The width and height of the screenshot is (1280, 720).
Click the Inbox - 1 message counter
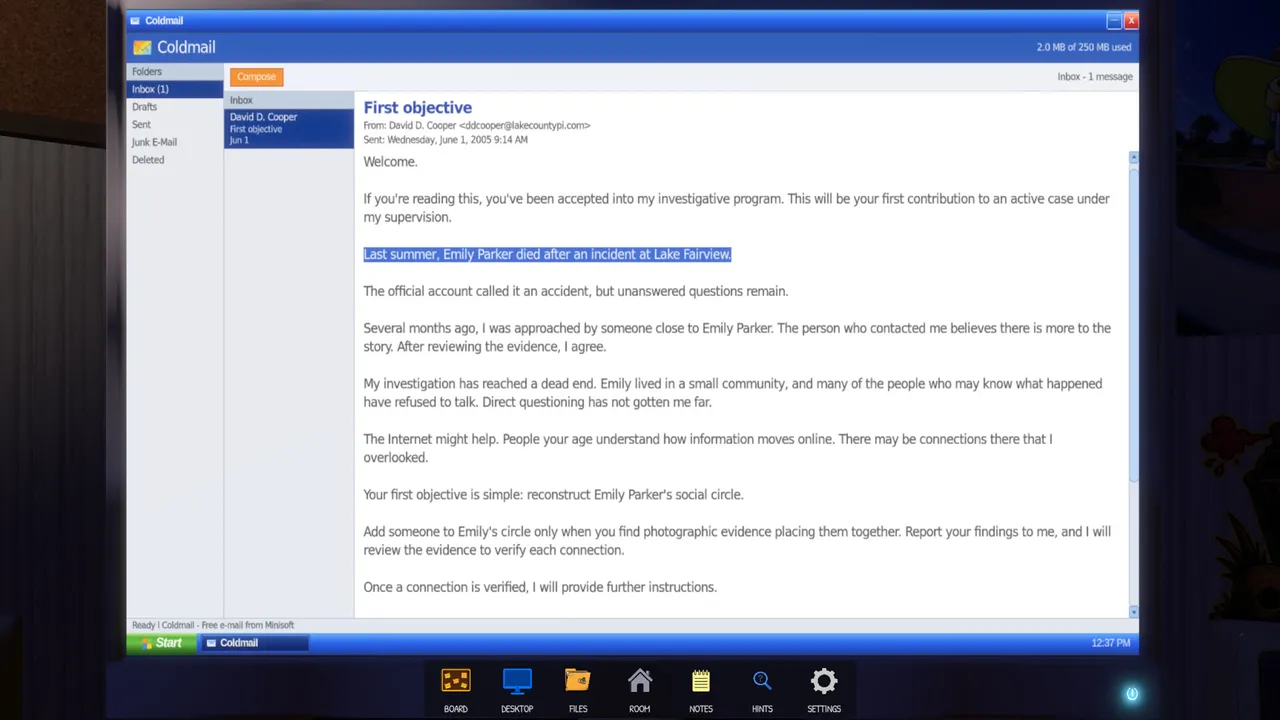(x=1095, y=77)
